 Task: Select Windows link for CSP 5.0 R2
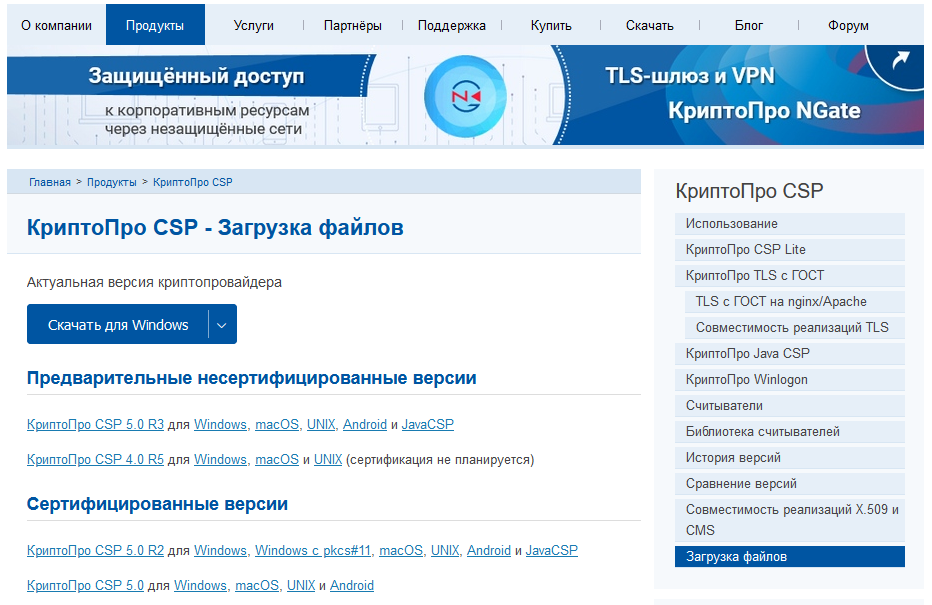[x=220, y=550]
